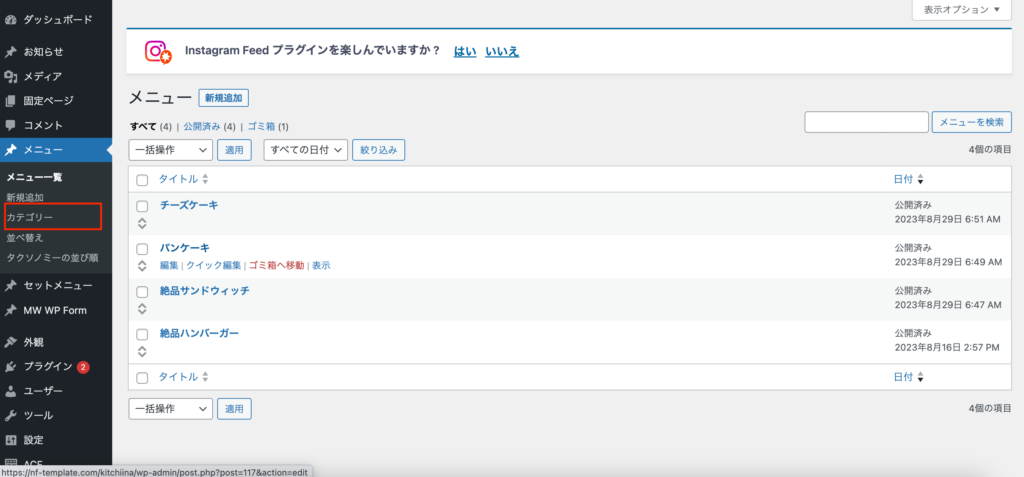Click 表示 under パンケーキ
This screenshot has width=1024, height=477.
(321, 265)
